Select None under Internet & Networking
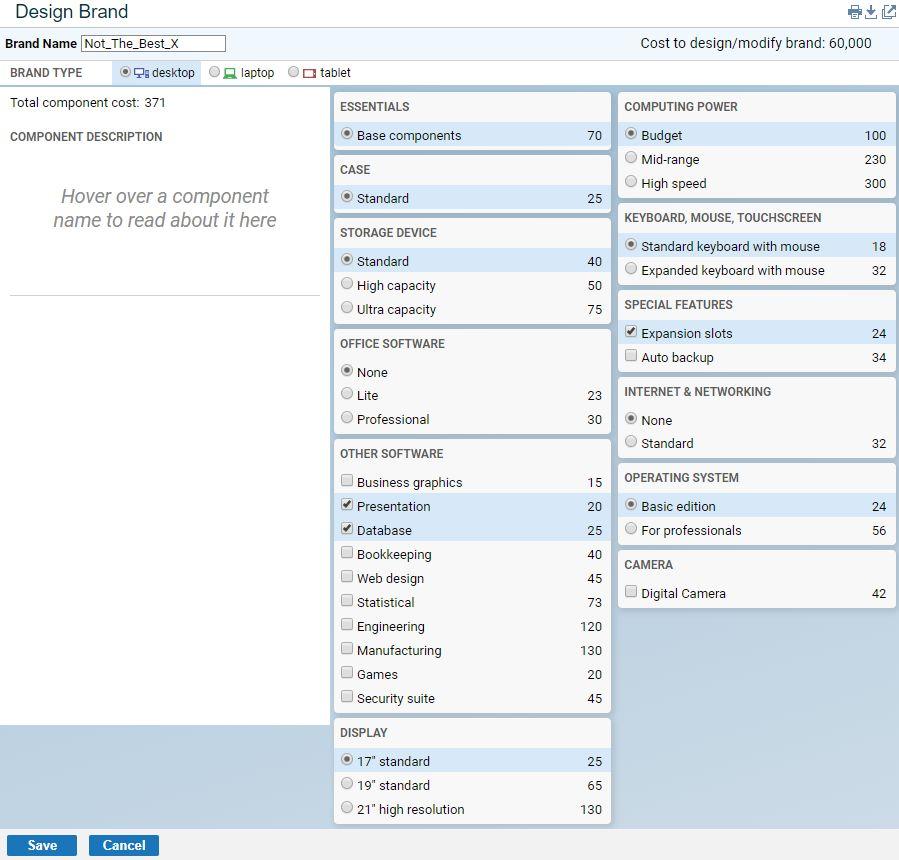 point(631,419)
